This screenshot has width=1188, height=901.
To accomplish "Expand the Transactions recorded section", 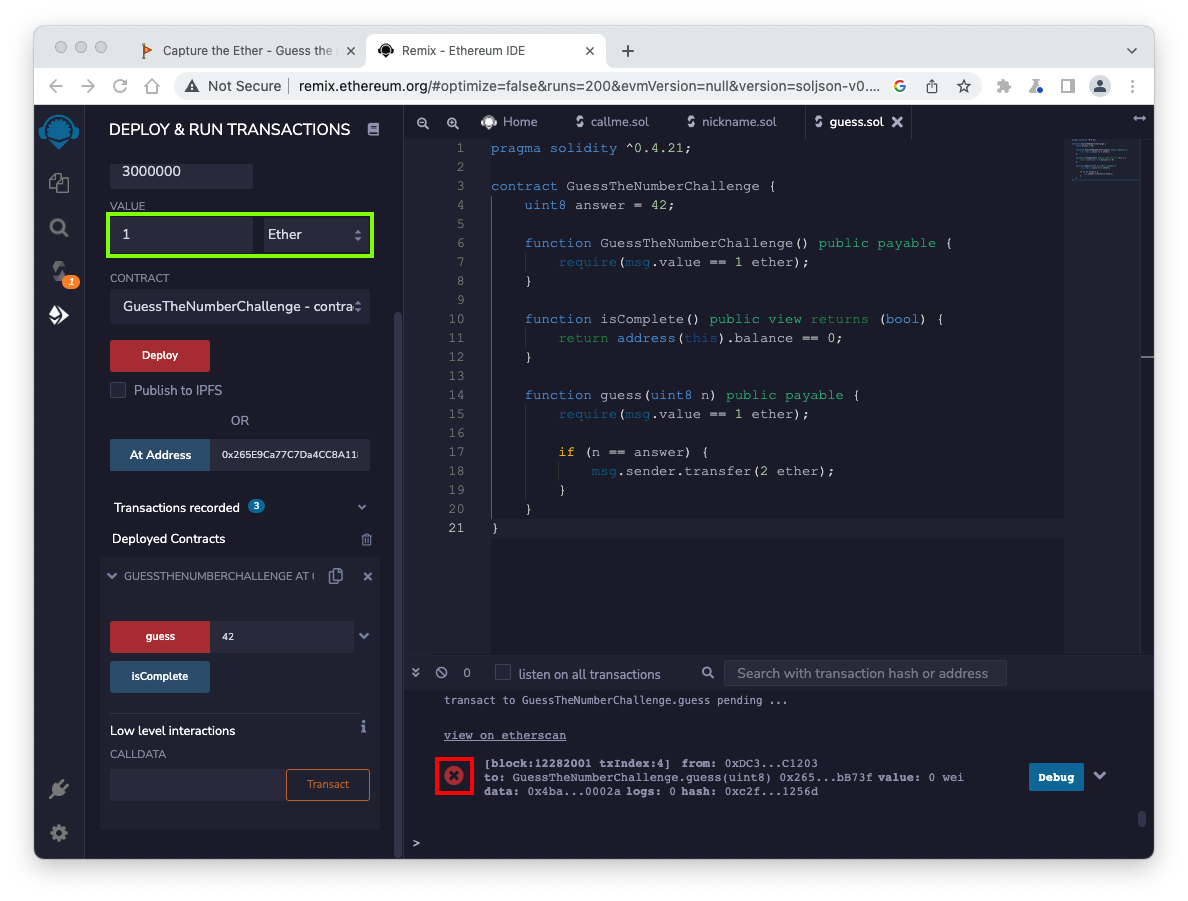I will (x=362, y=507).
